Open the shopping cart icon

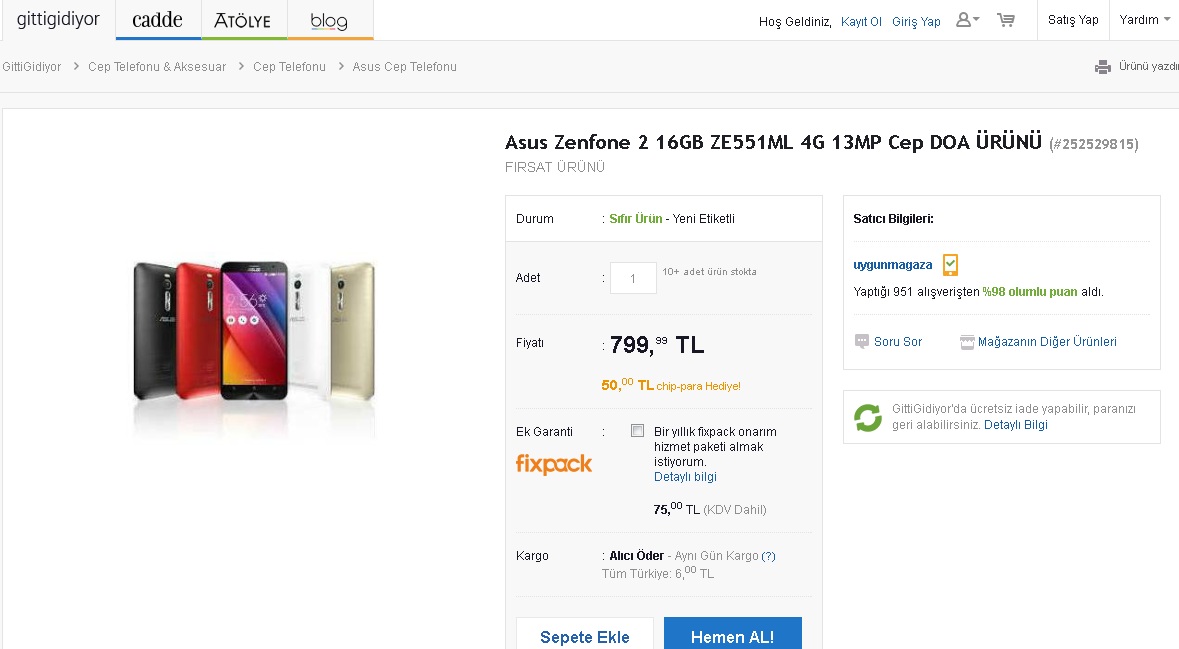pyautogui.click(x=1005, y=20)
